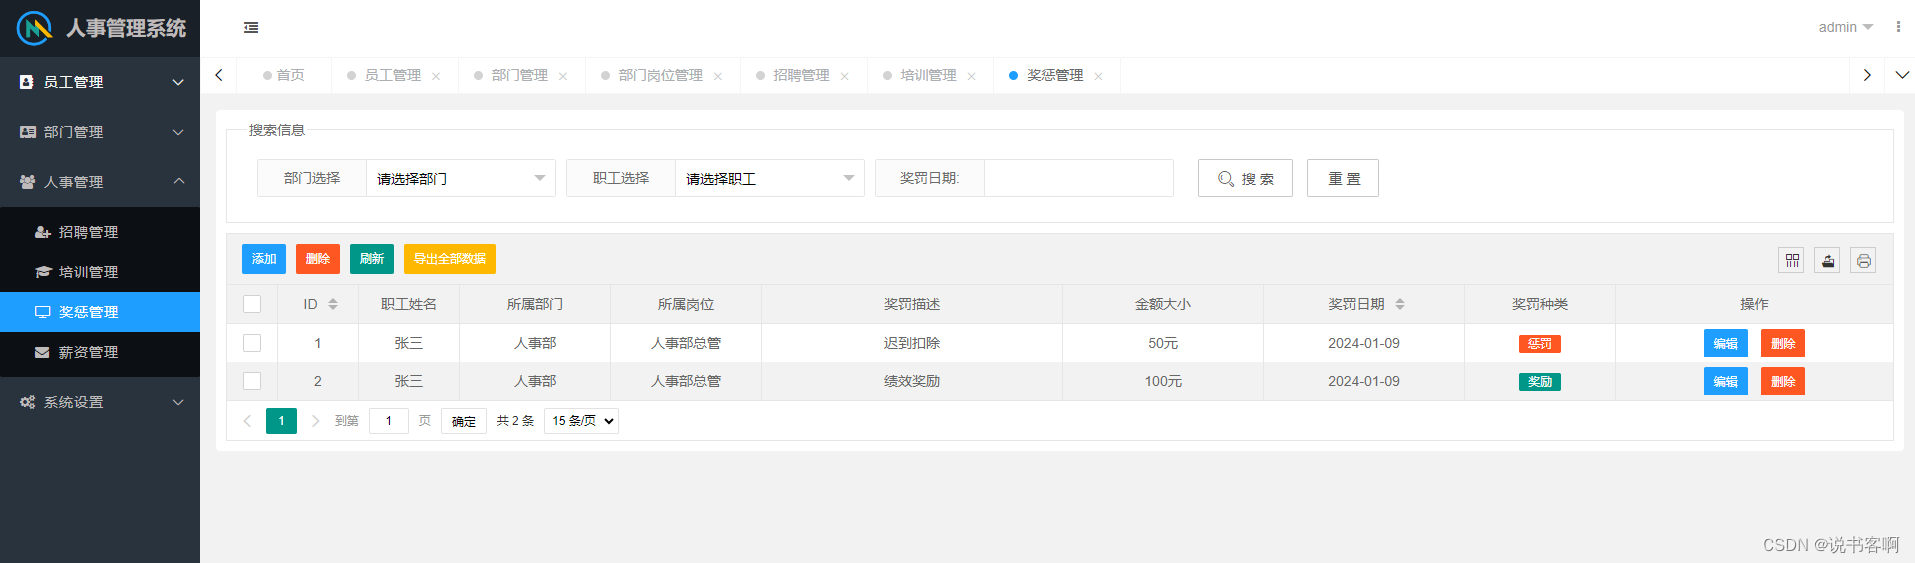Go to the previous page arrow

coord(247,421)
